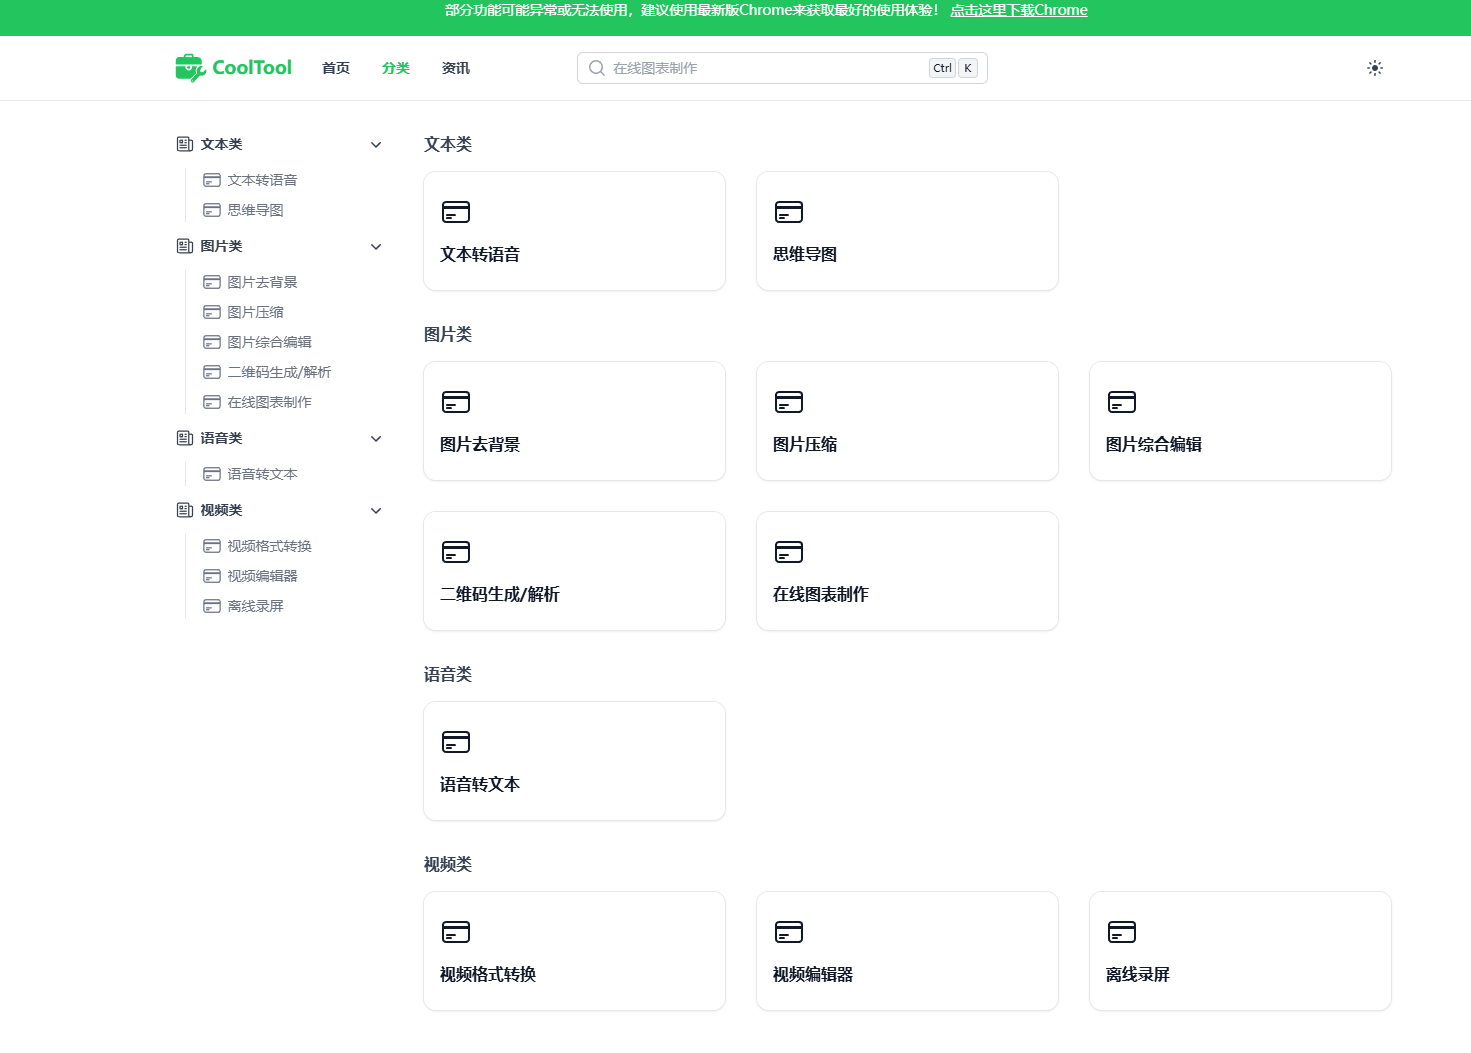Toggle the light/dark theme sun icon

(1375, 68)
